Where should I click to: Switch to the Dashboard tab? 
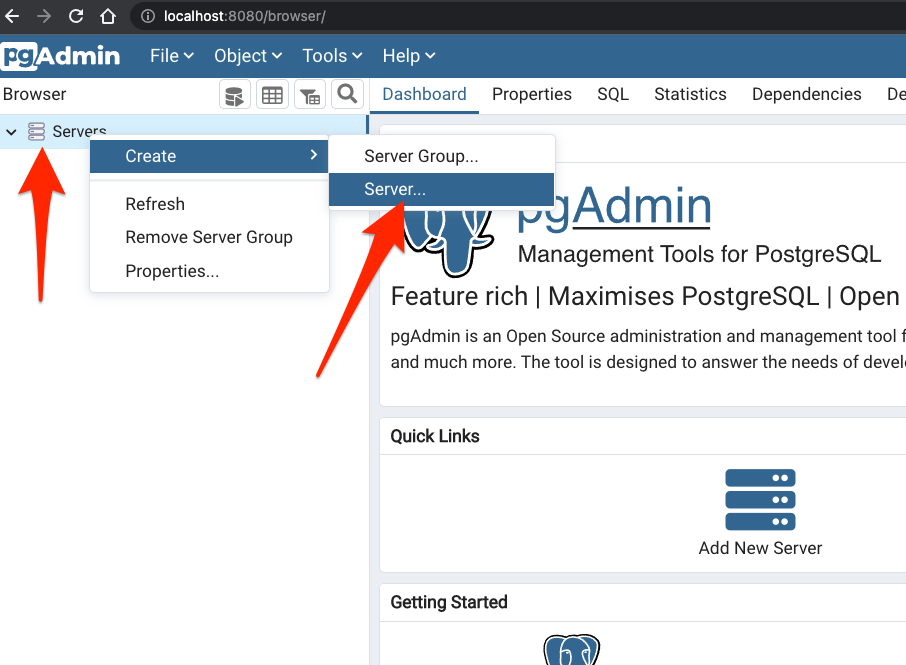[x=424, y=94]
